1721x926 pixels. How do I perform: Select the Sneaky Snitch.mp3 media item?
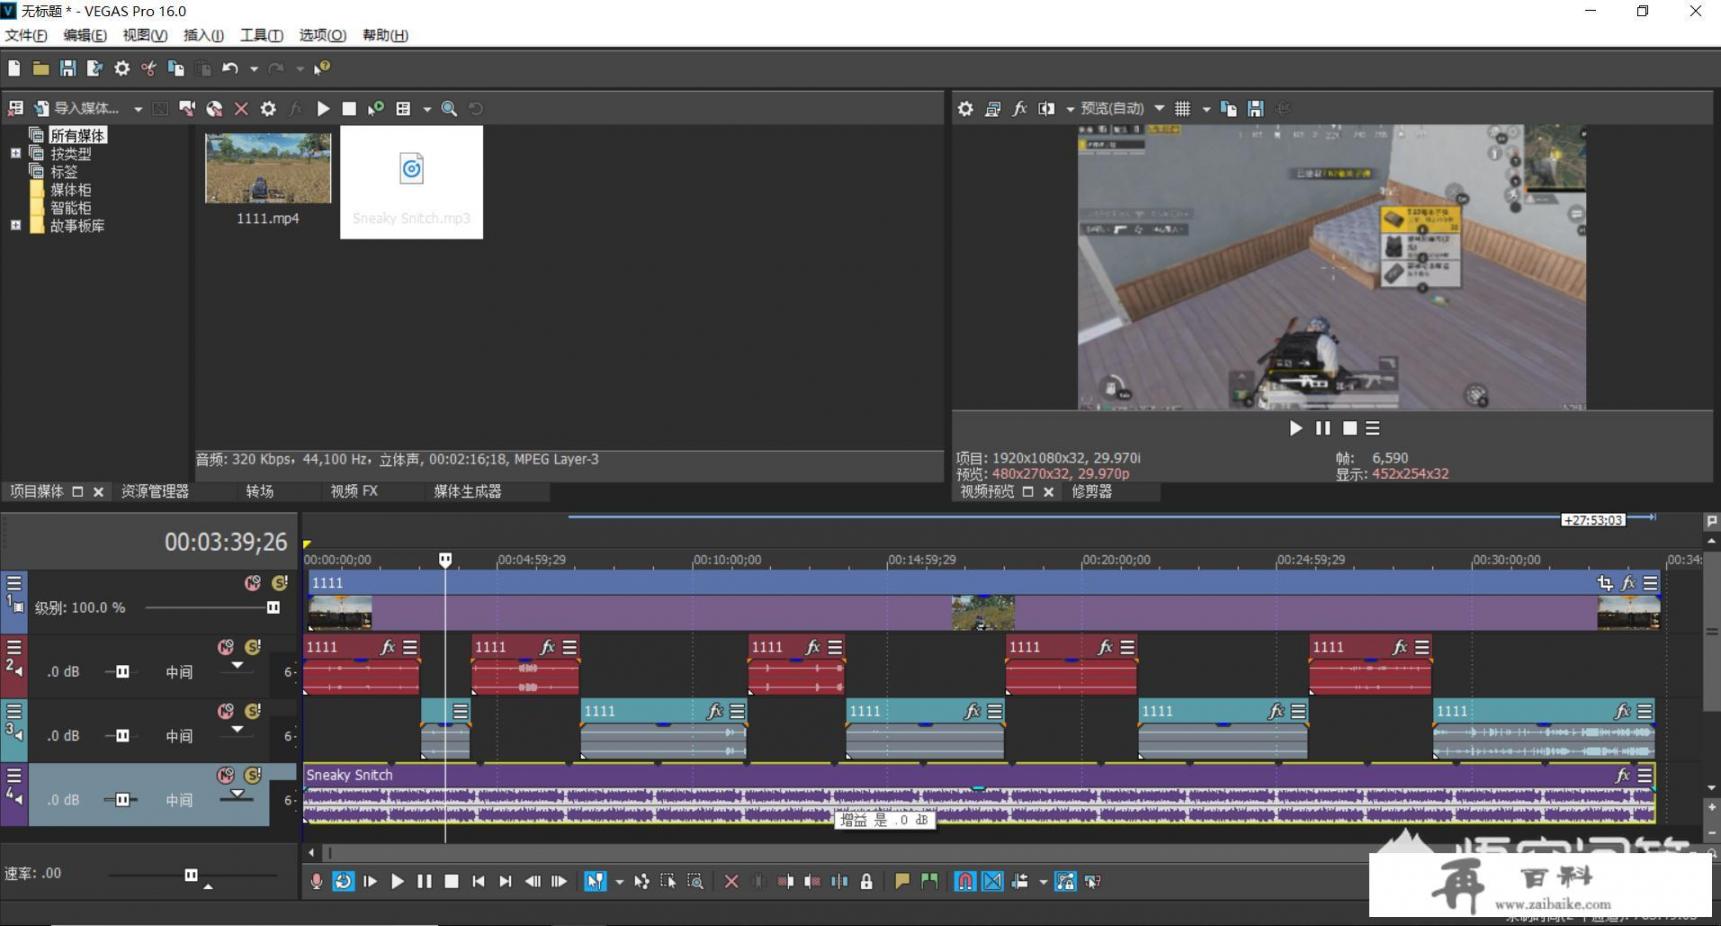click(x=411, y=181)
